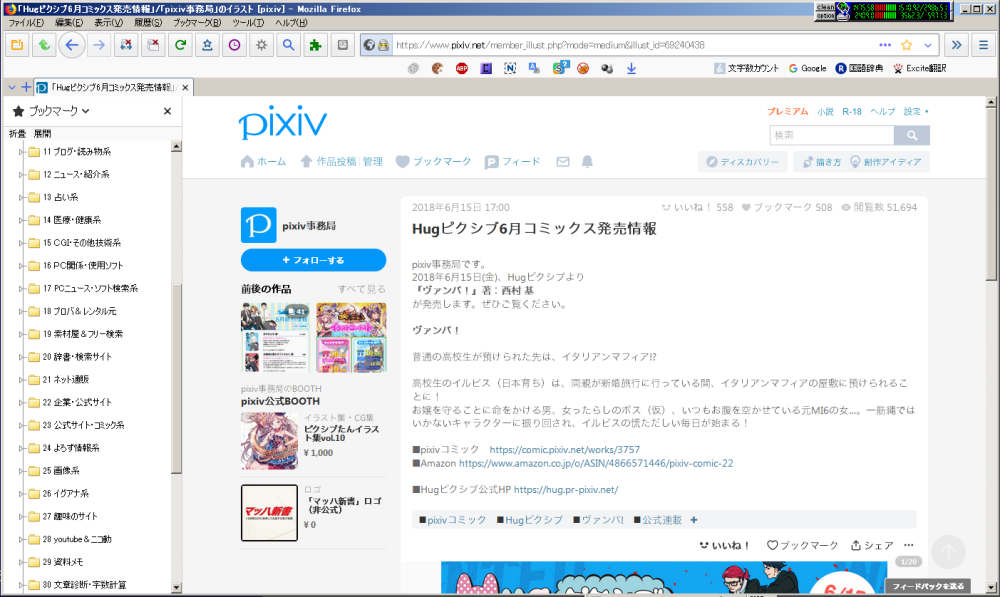This screenshot has height=597, width=1000.
Task: Expand the 28 youtube＆ニコ動 folder
Action: click(21, 539)
